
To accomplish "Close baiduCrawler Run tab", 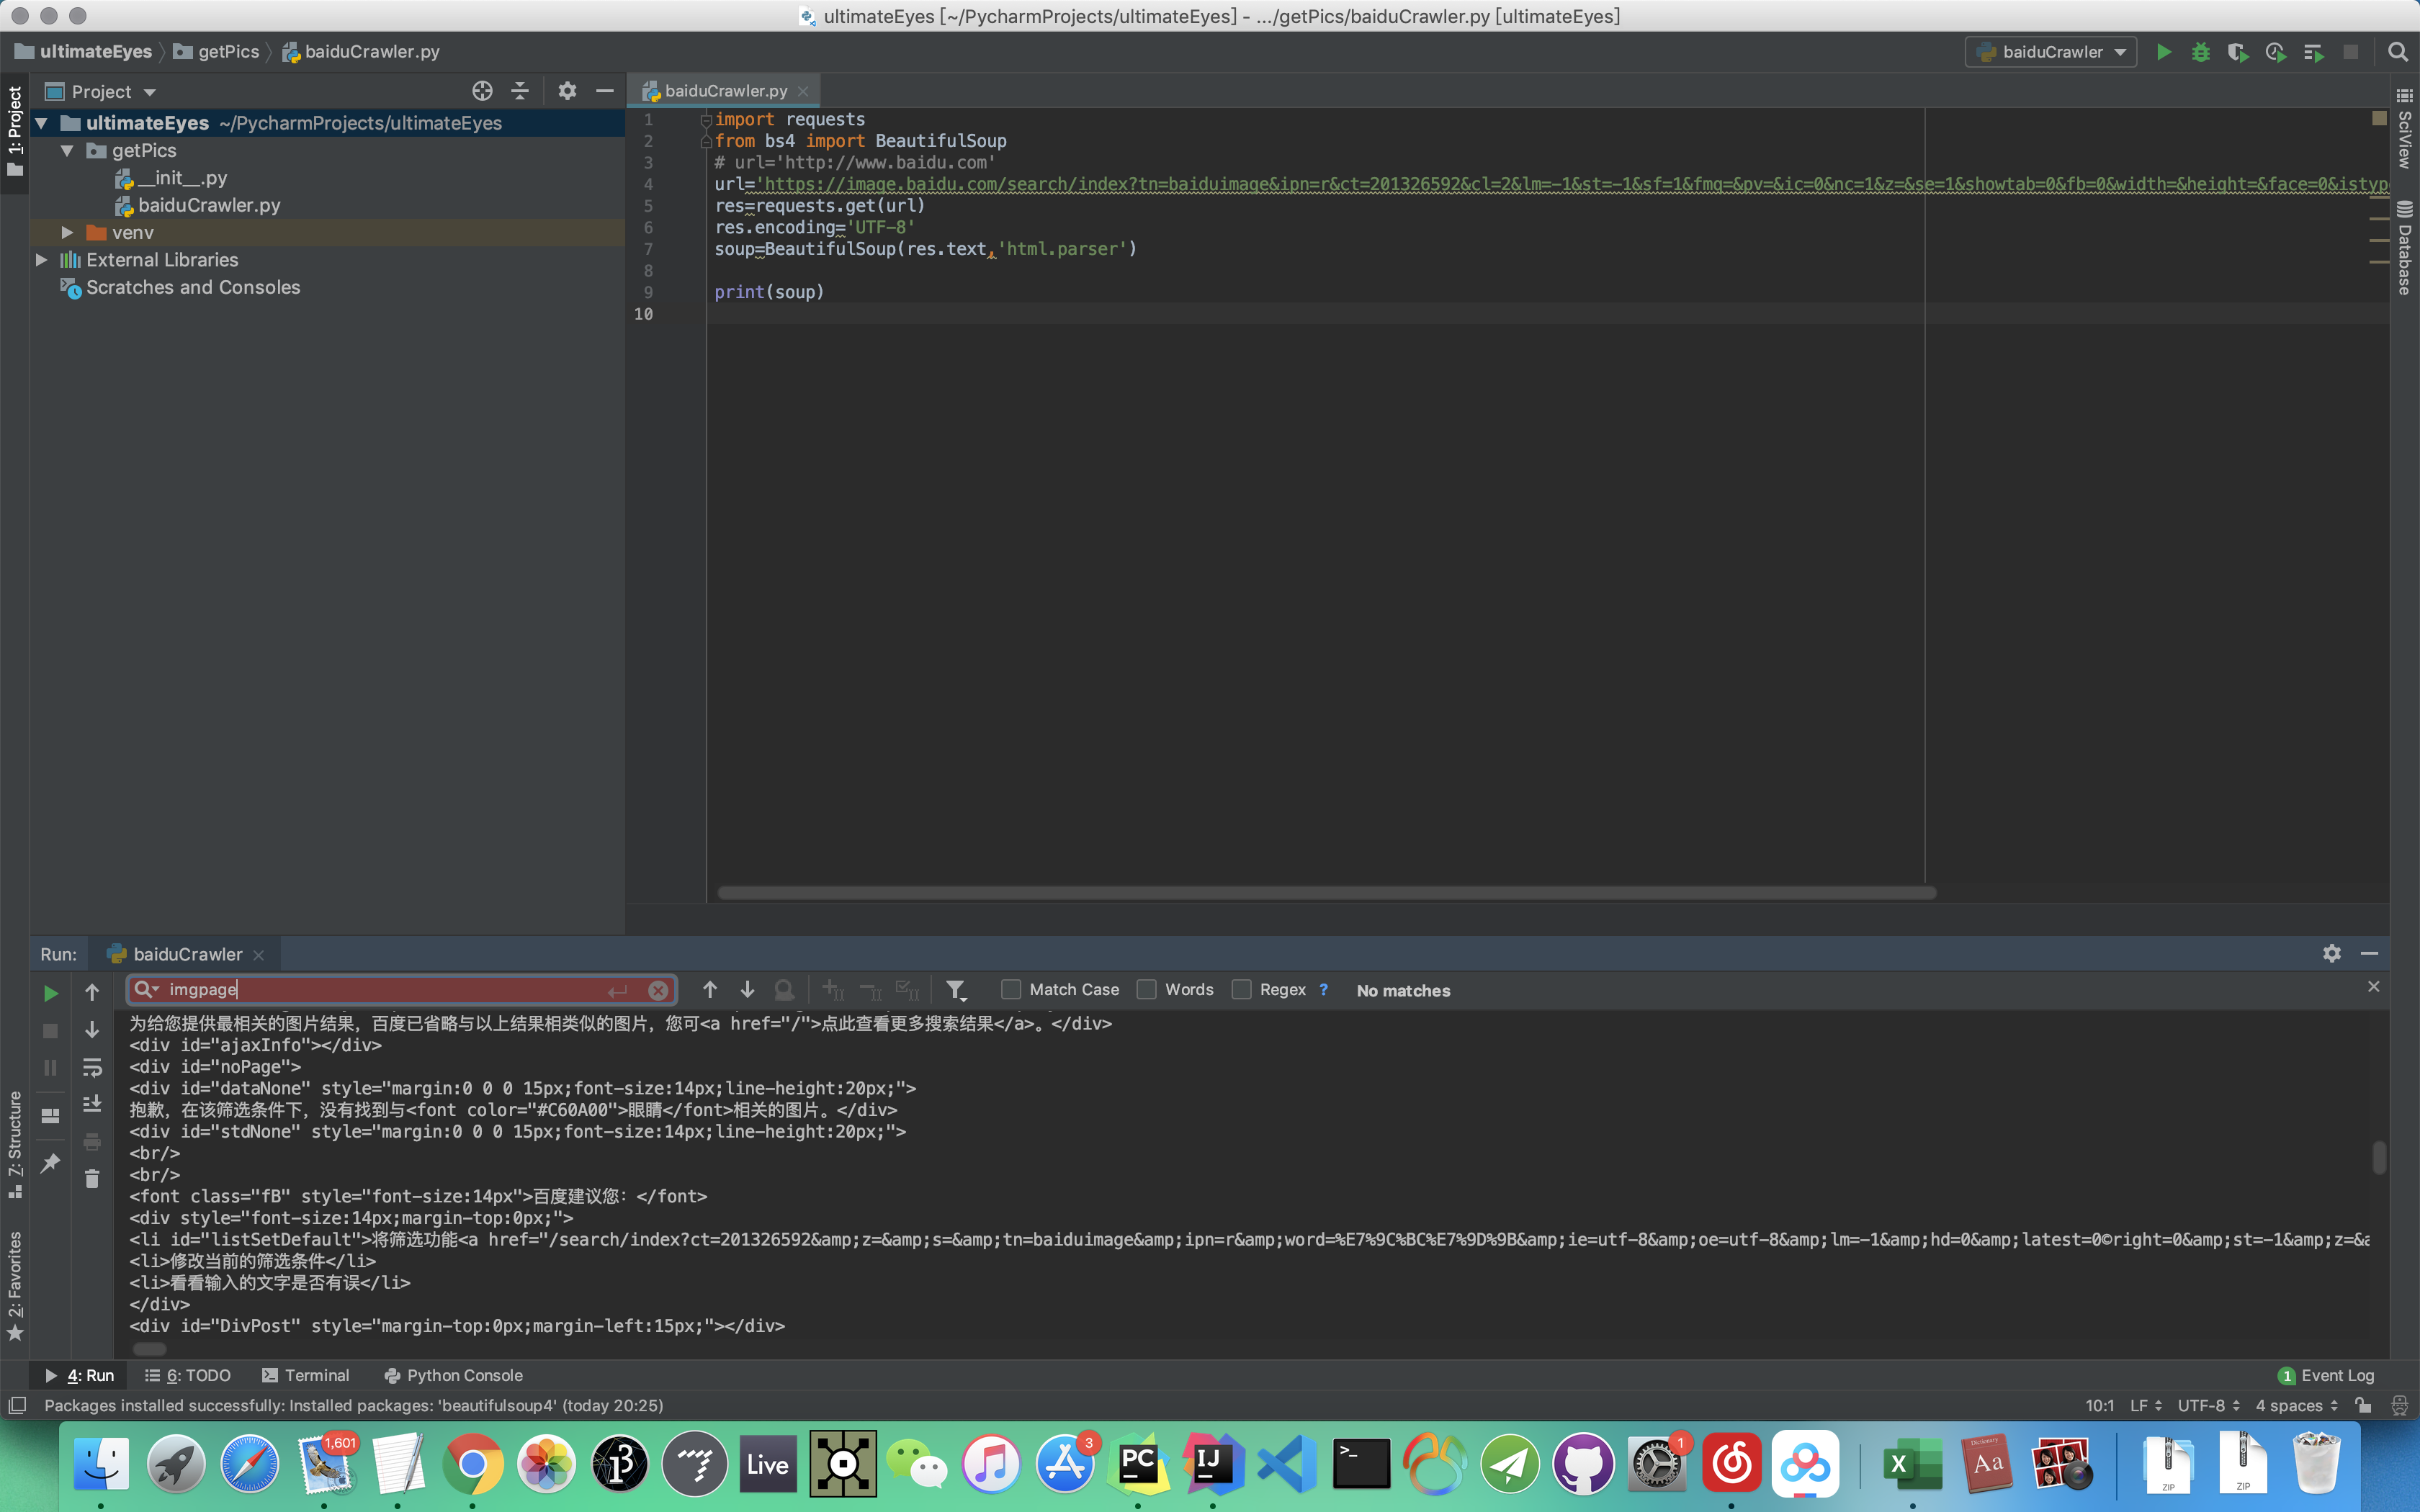I will pyautogui.click(x=259, y=954).
